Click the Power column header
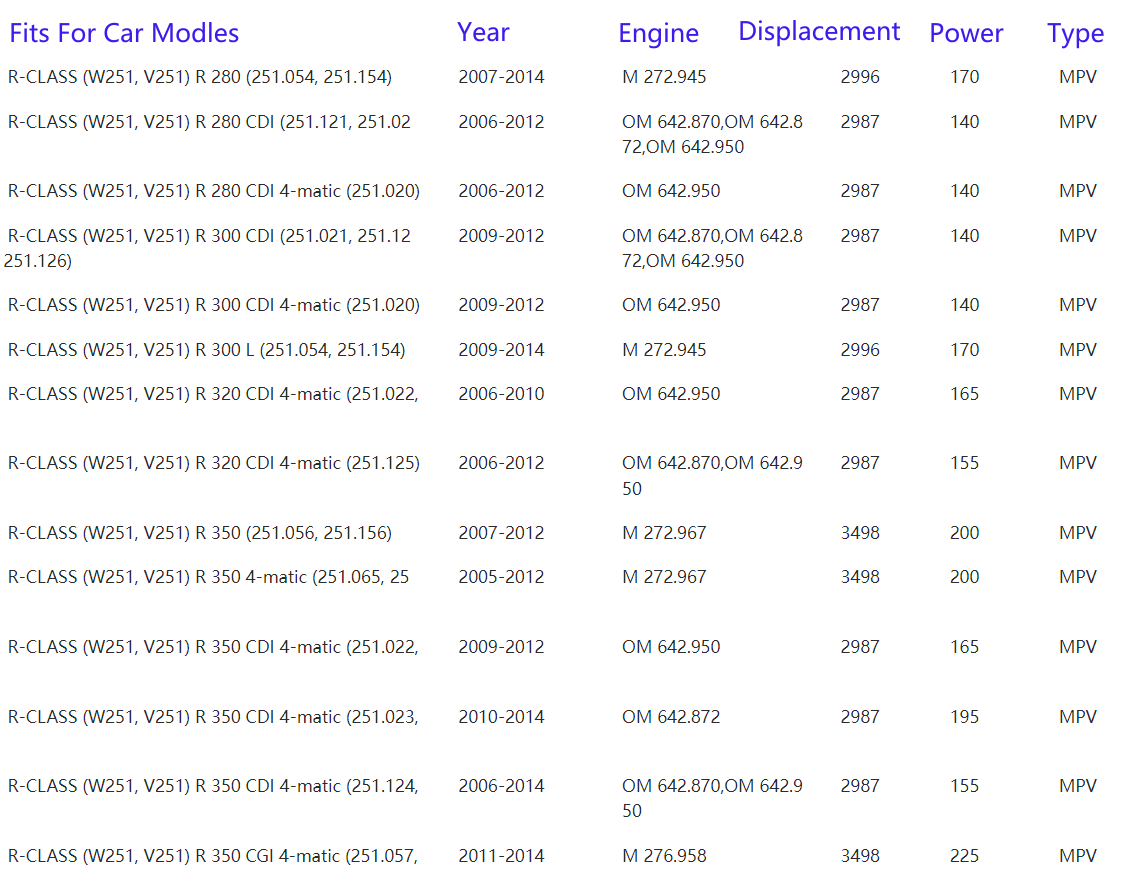The width and height of the screenshot is (1125, 881). click(x=966, y=33)
